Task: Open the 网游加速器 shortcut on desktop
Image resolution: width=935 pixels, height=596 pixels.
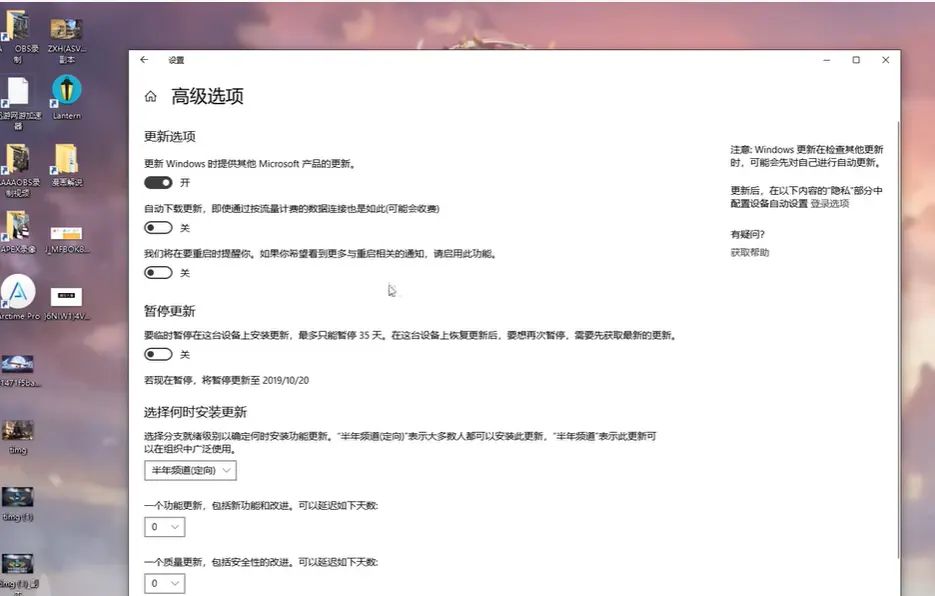Action: [18, 103]
